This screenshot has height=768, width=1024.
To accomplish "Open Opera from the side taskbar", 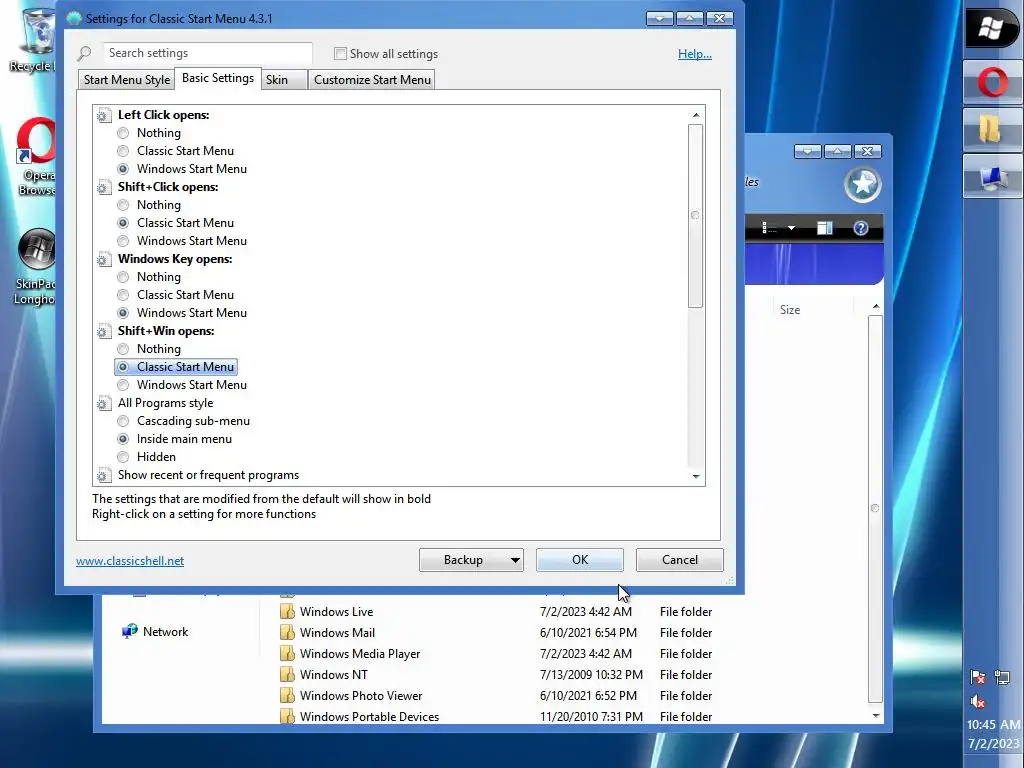I will coord(992,82).
